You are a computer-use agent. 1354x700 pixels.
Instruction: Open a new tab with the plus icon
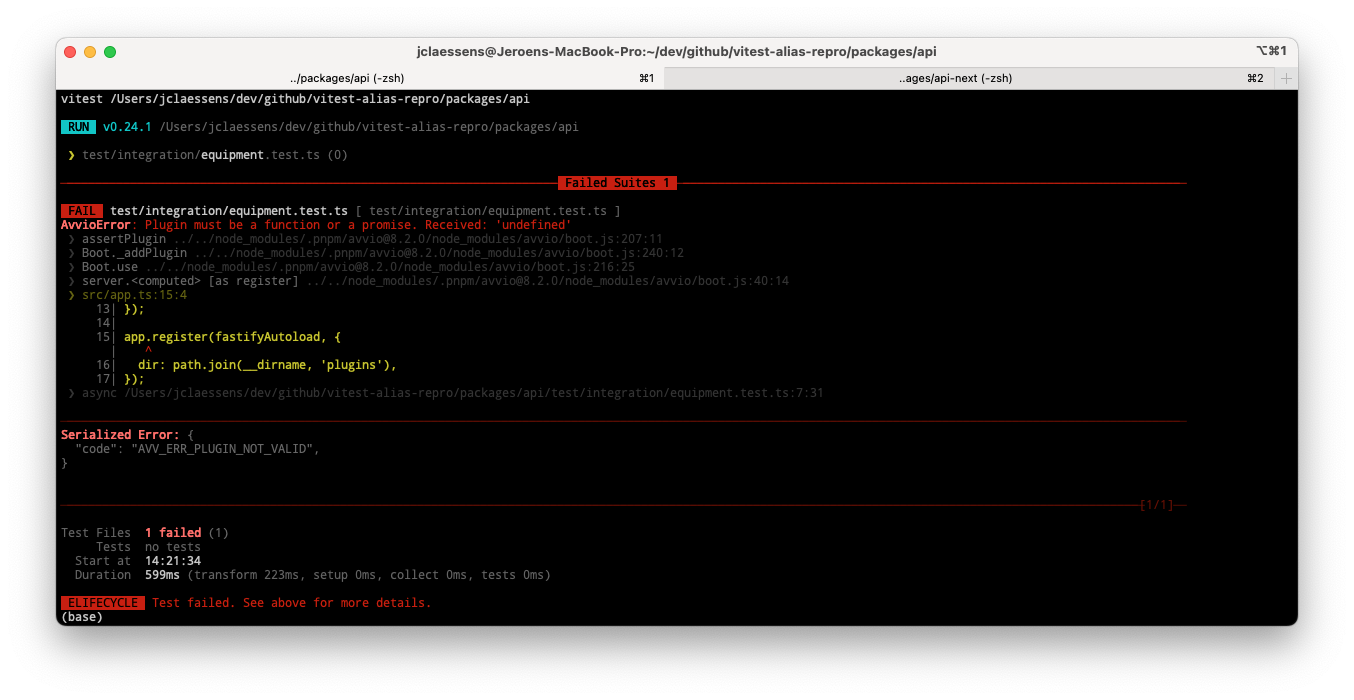[1286, 77]
